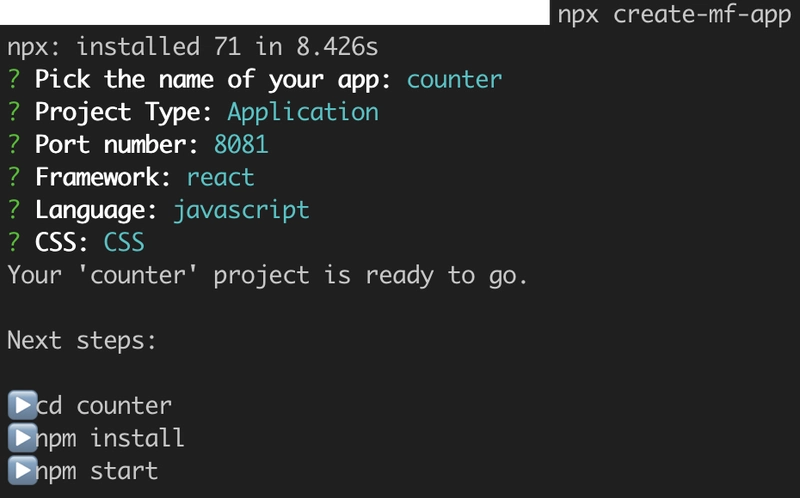Click the green question mark beside 'Language'
800x498 pixels.
14,210
